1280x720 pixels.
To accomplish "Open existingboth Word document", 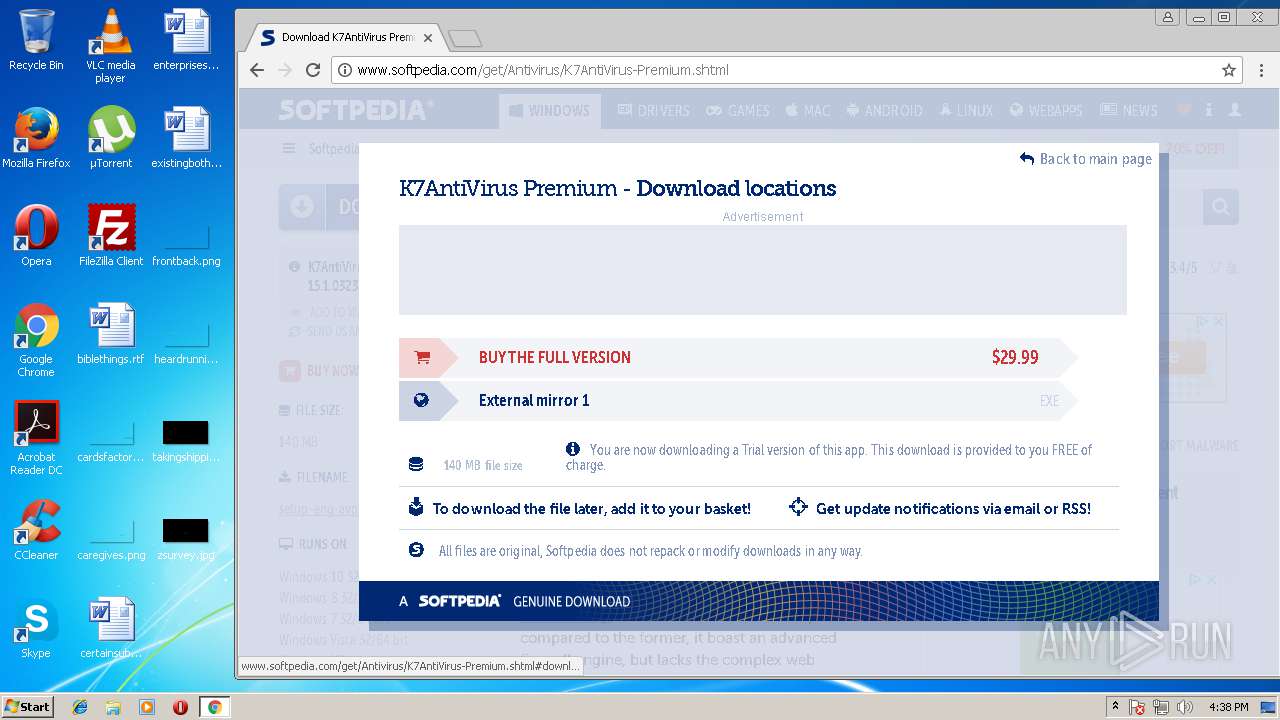I will point(186,137).
